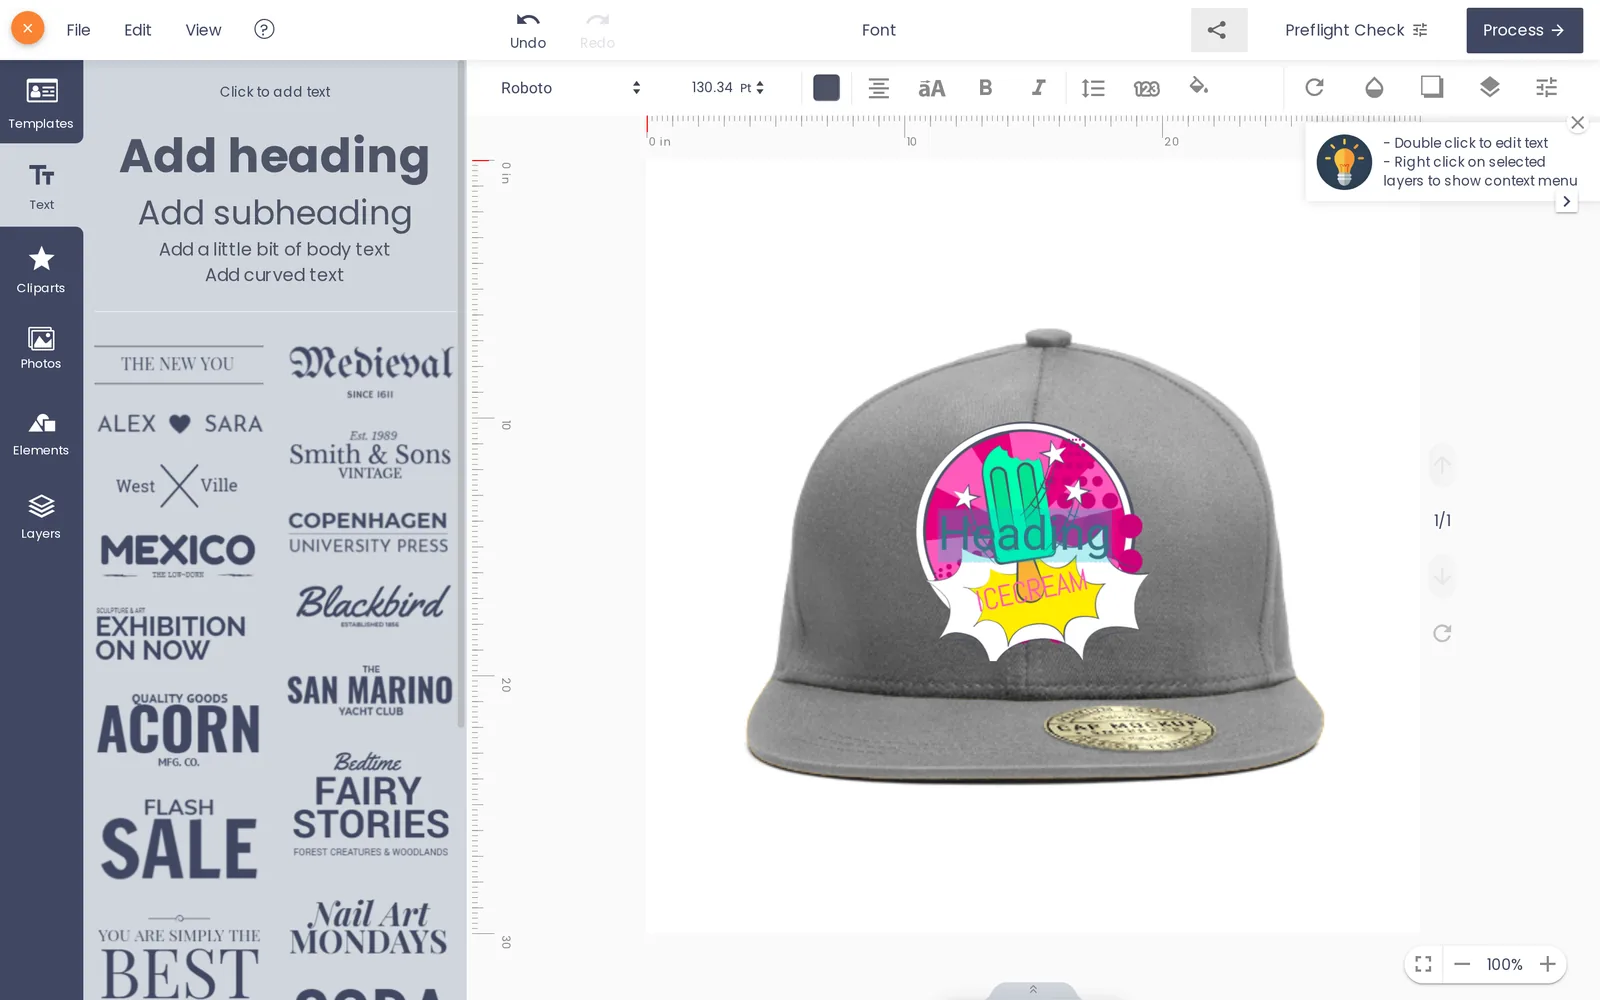Close the editor with the orange X
This screenshot has height=1000, width=1600.
(x=28, y=28)
